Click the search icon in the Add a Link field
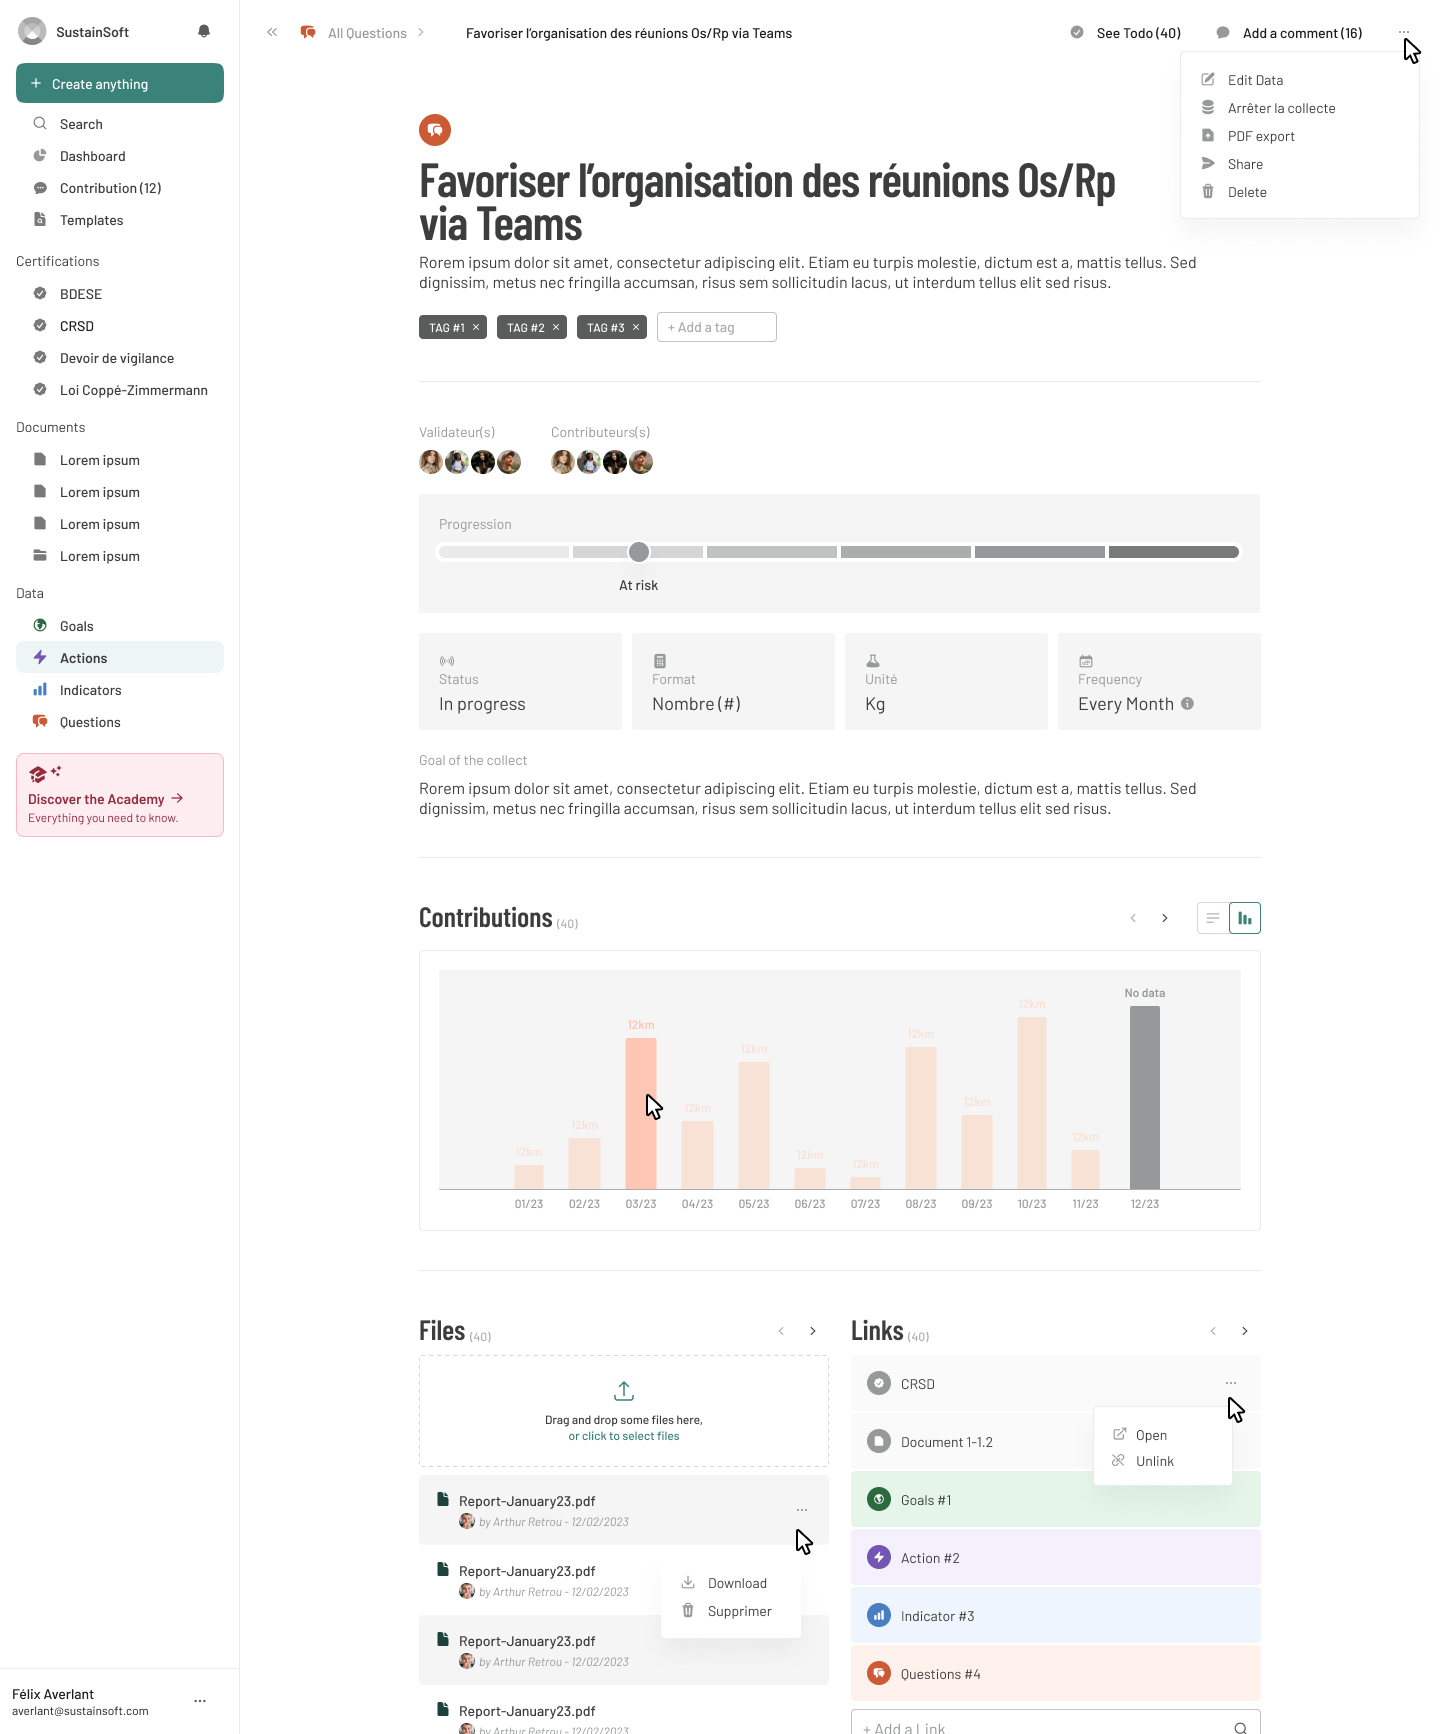The image size is (1440, 1734). pos(1240,1727)
